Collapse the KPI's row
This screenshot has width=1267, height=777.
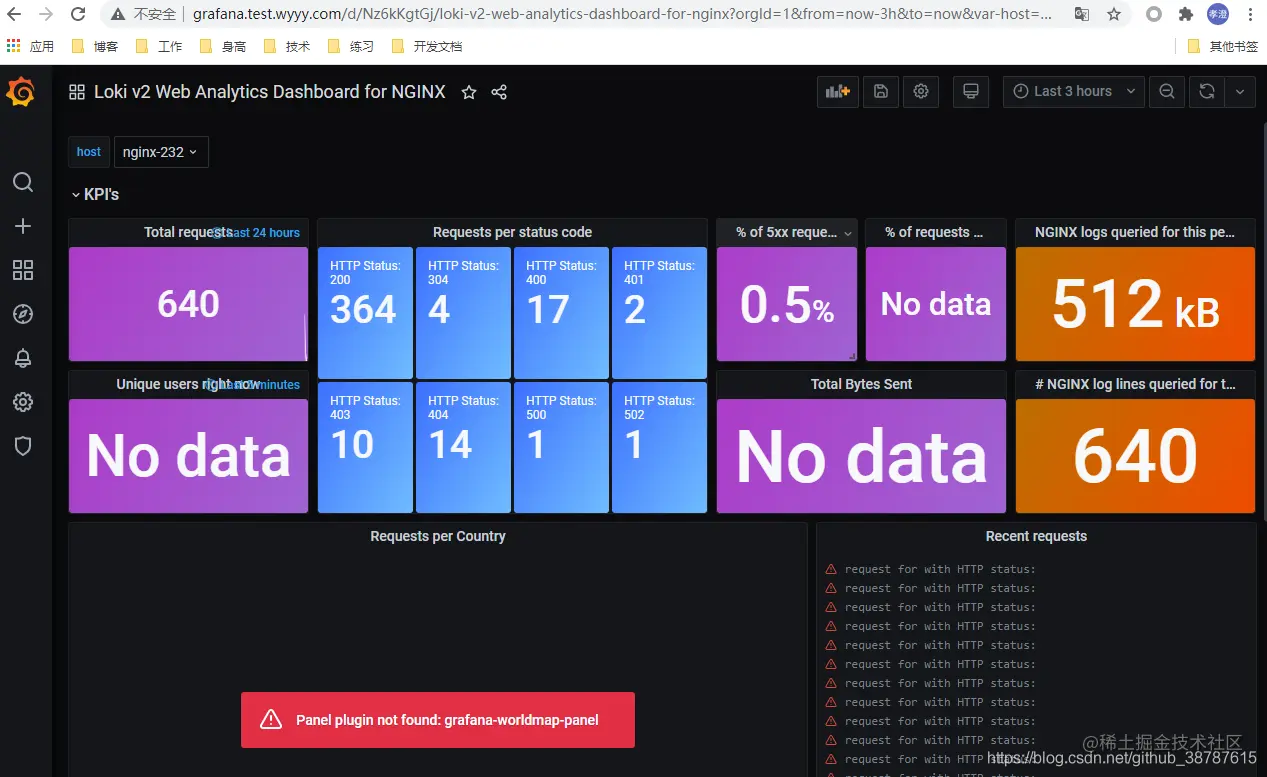coord(95,194)
